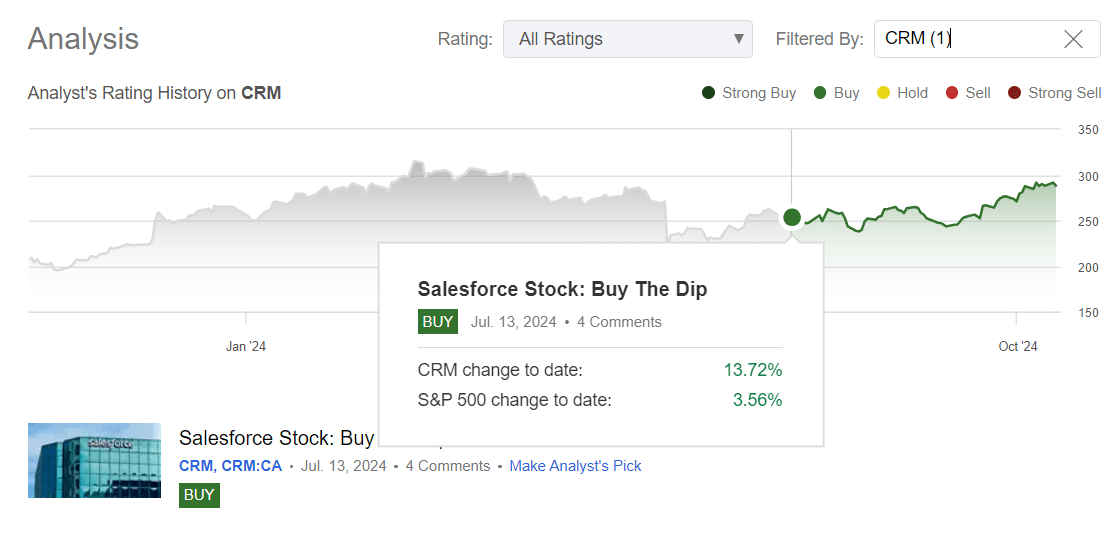Clear the CRM filter using the X icon
Viewport: 1106px width, 534px height.
(1073, 39)
